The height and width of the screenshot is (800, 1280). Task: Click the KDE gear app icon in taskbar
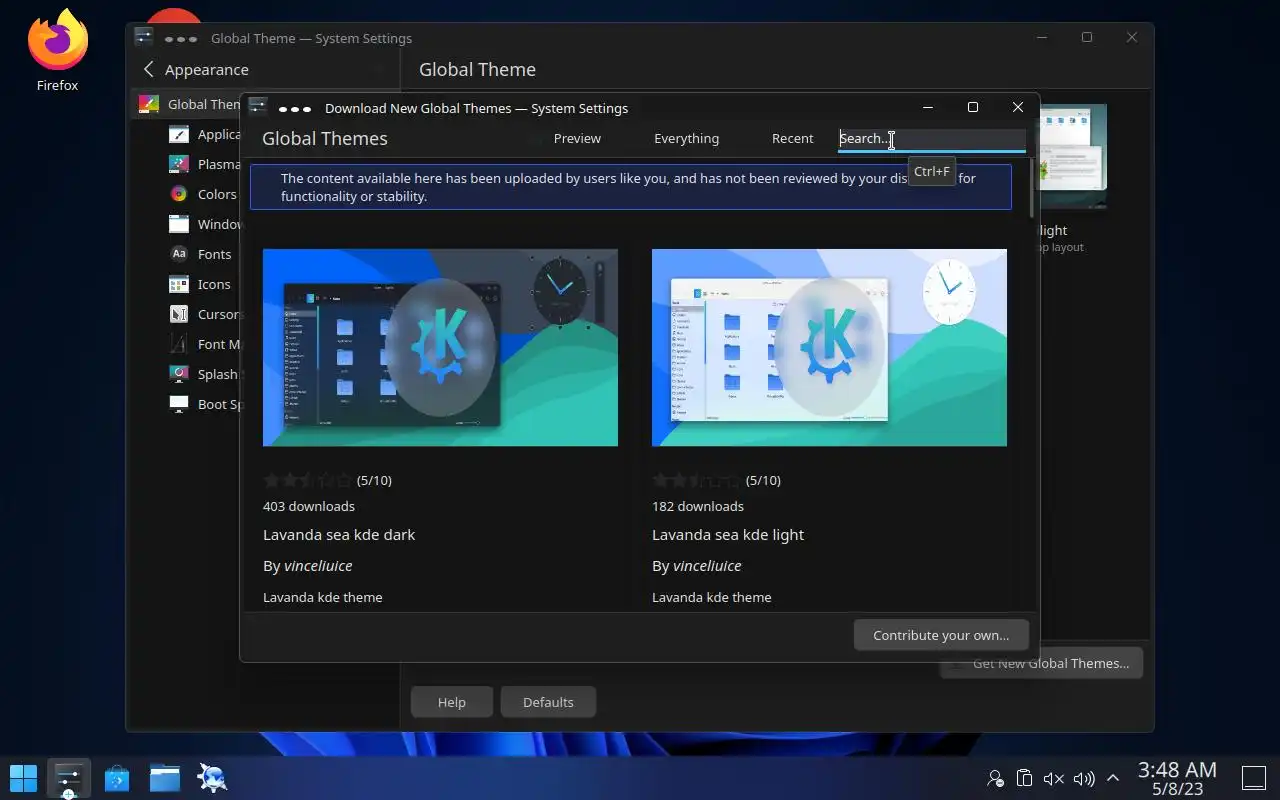click(x=212, y=777)
